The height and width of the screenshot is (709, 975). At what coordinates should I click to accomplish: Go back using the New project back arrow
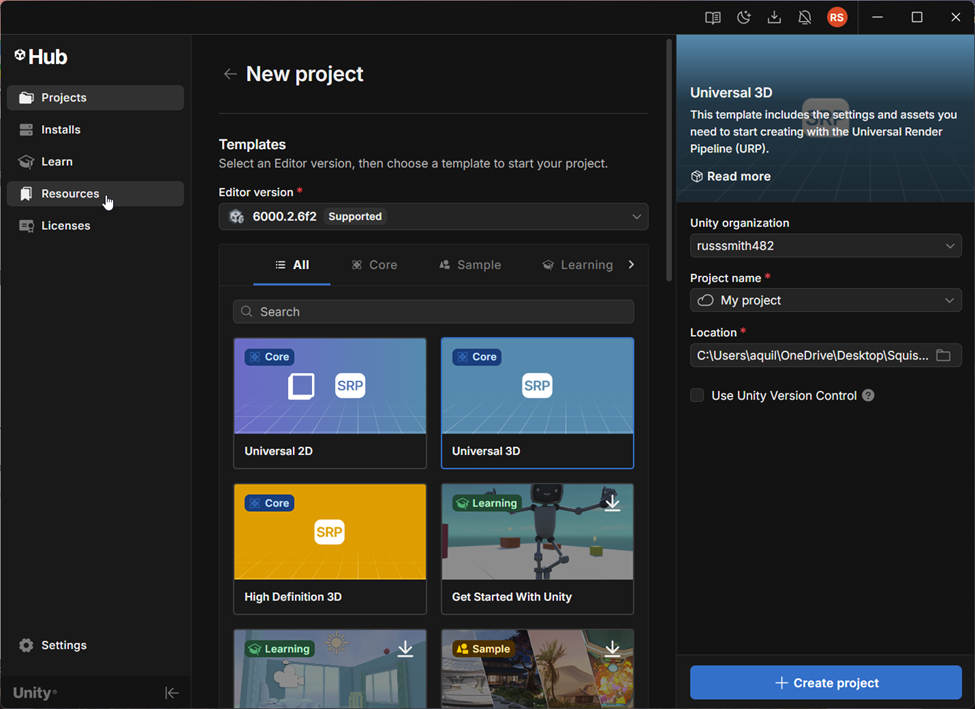230,73
